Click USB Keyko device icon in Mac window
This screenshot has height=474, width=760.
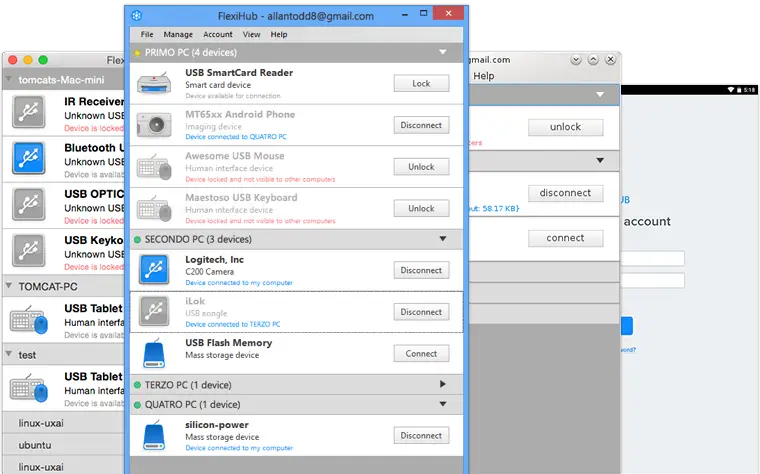[29, 250]
